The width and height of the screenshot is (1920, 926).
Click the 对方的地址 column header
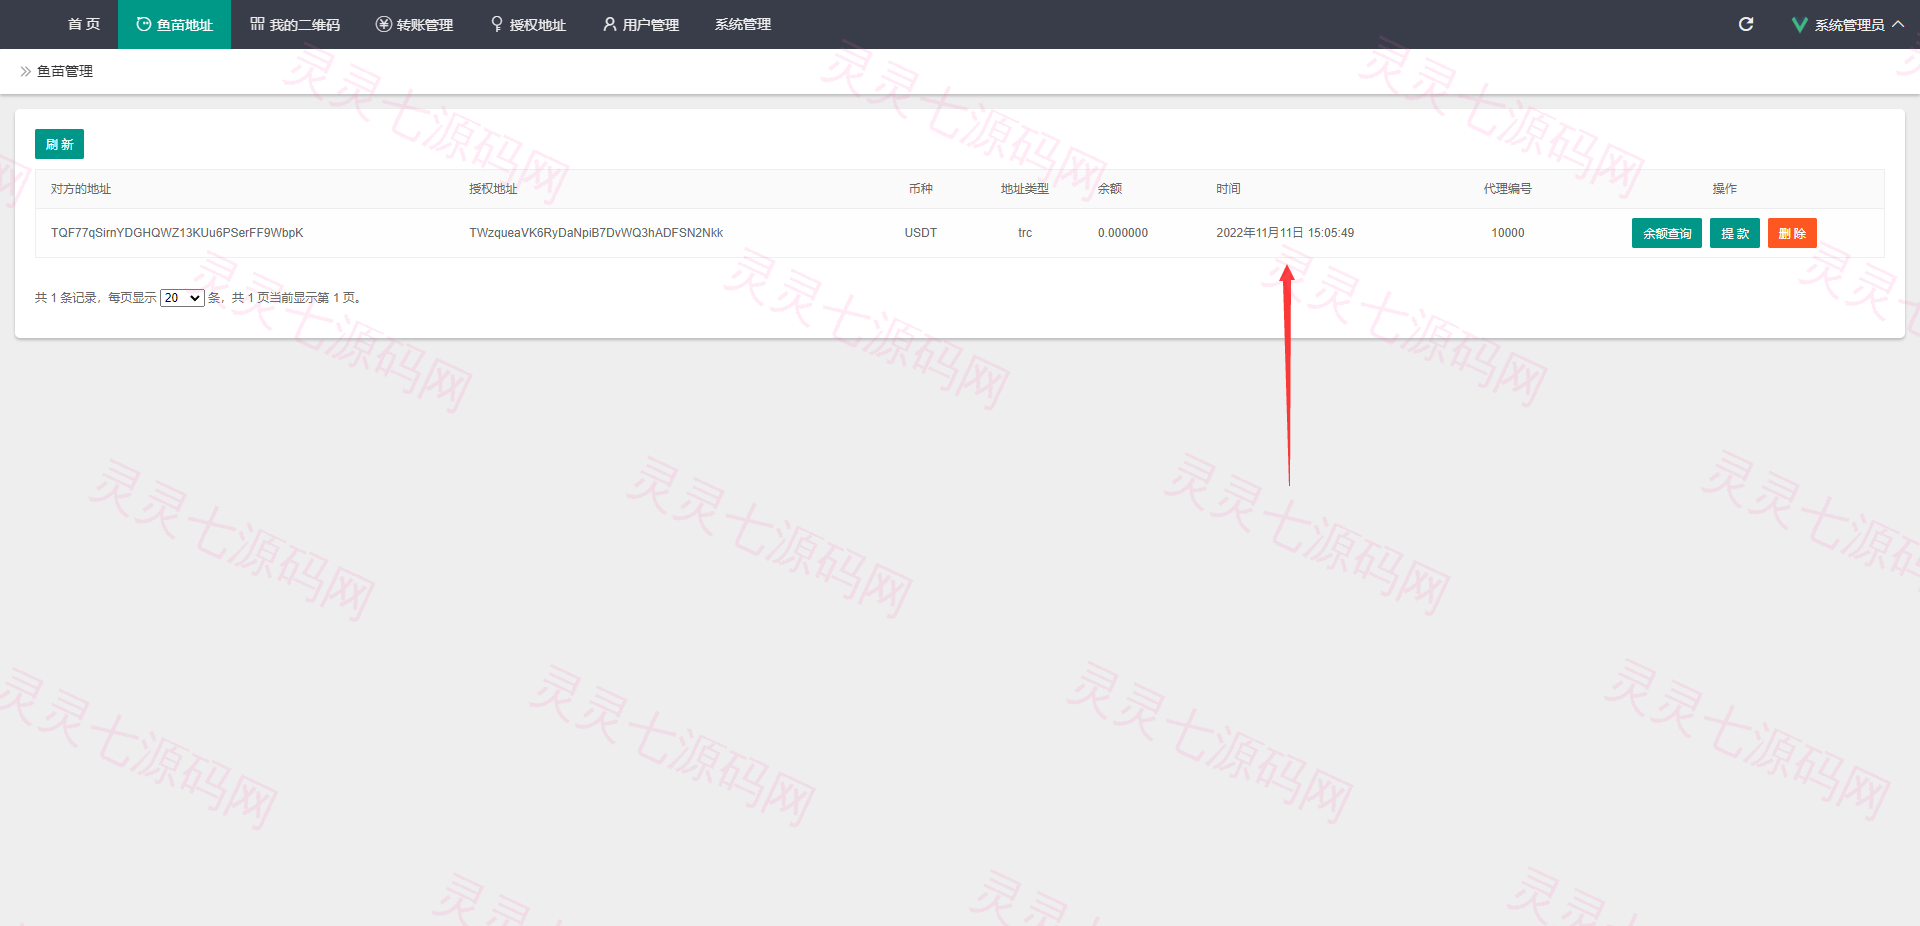81,189
